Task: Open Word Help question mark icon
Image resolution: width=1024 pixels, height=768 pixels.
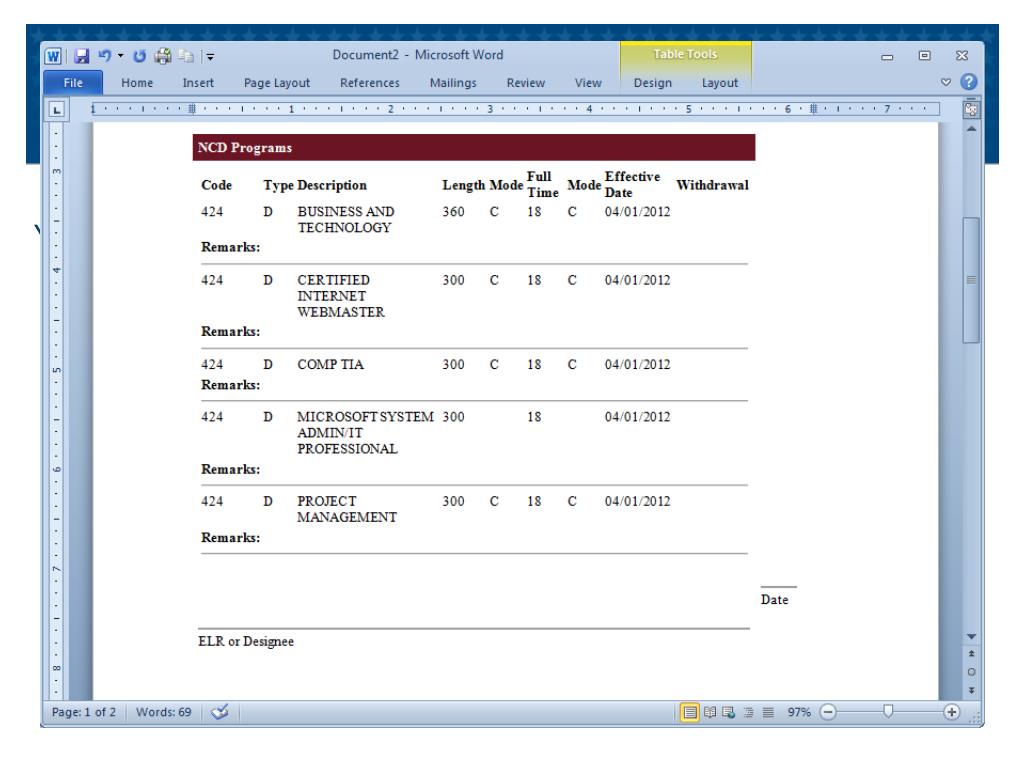Action: point(969,82)
